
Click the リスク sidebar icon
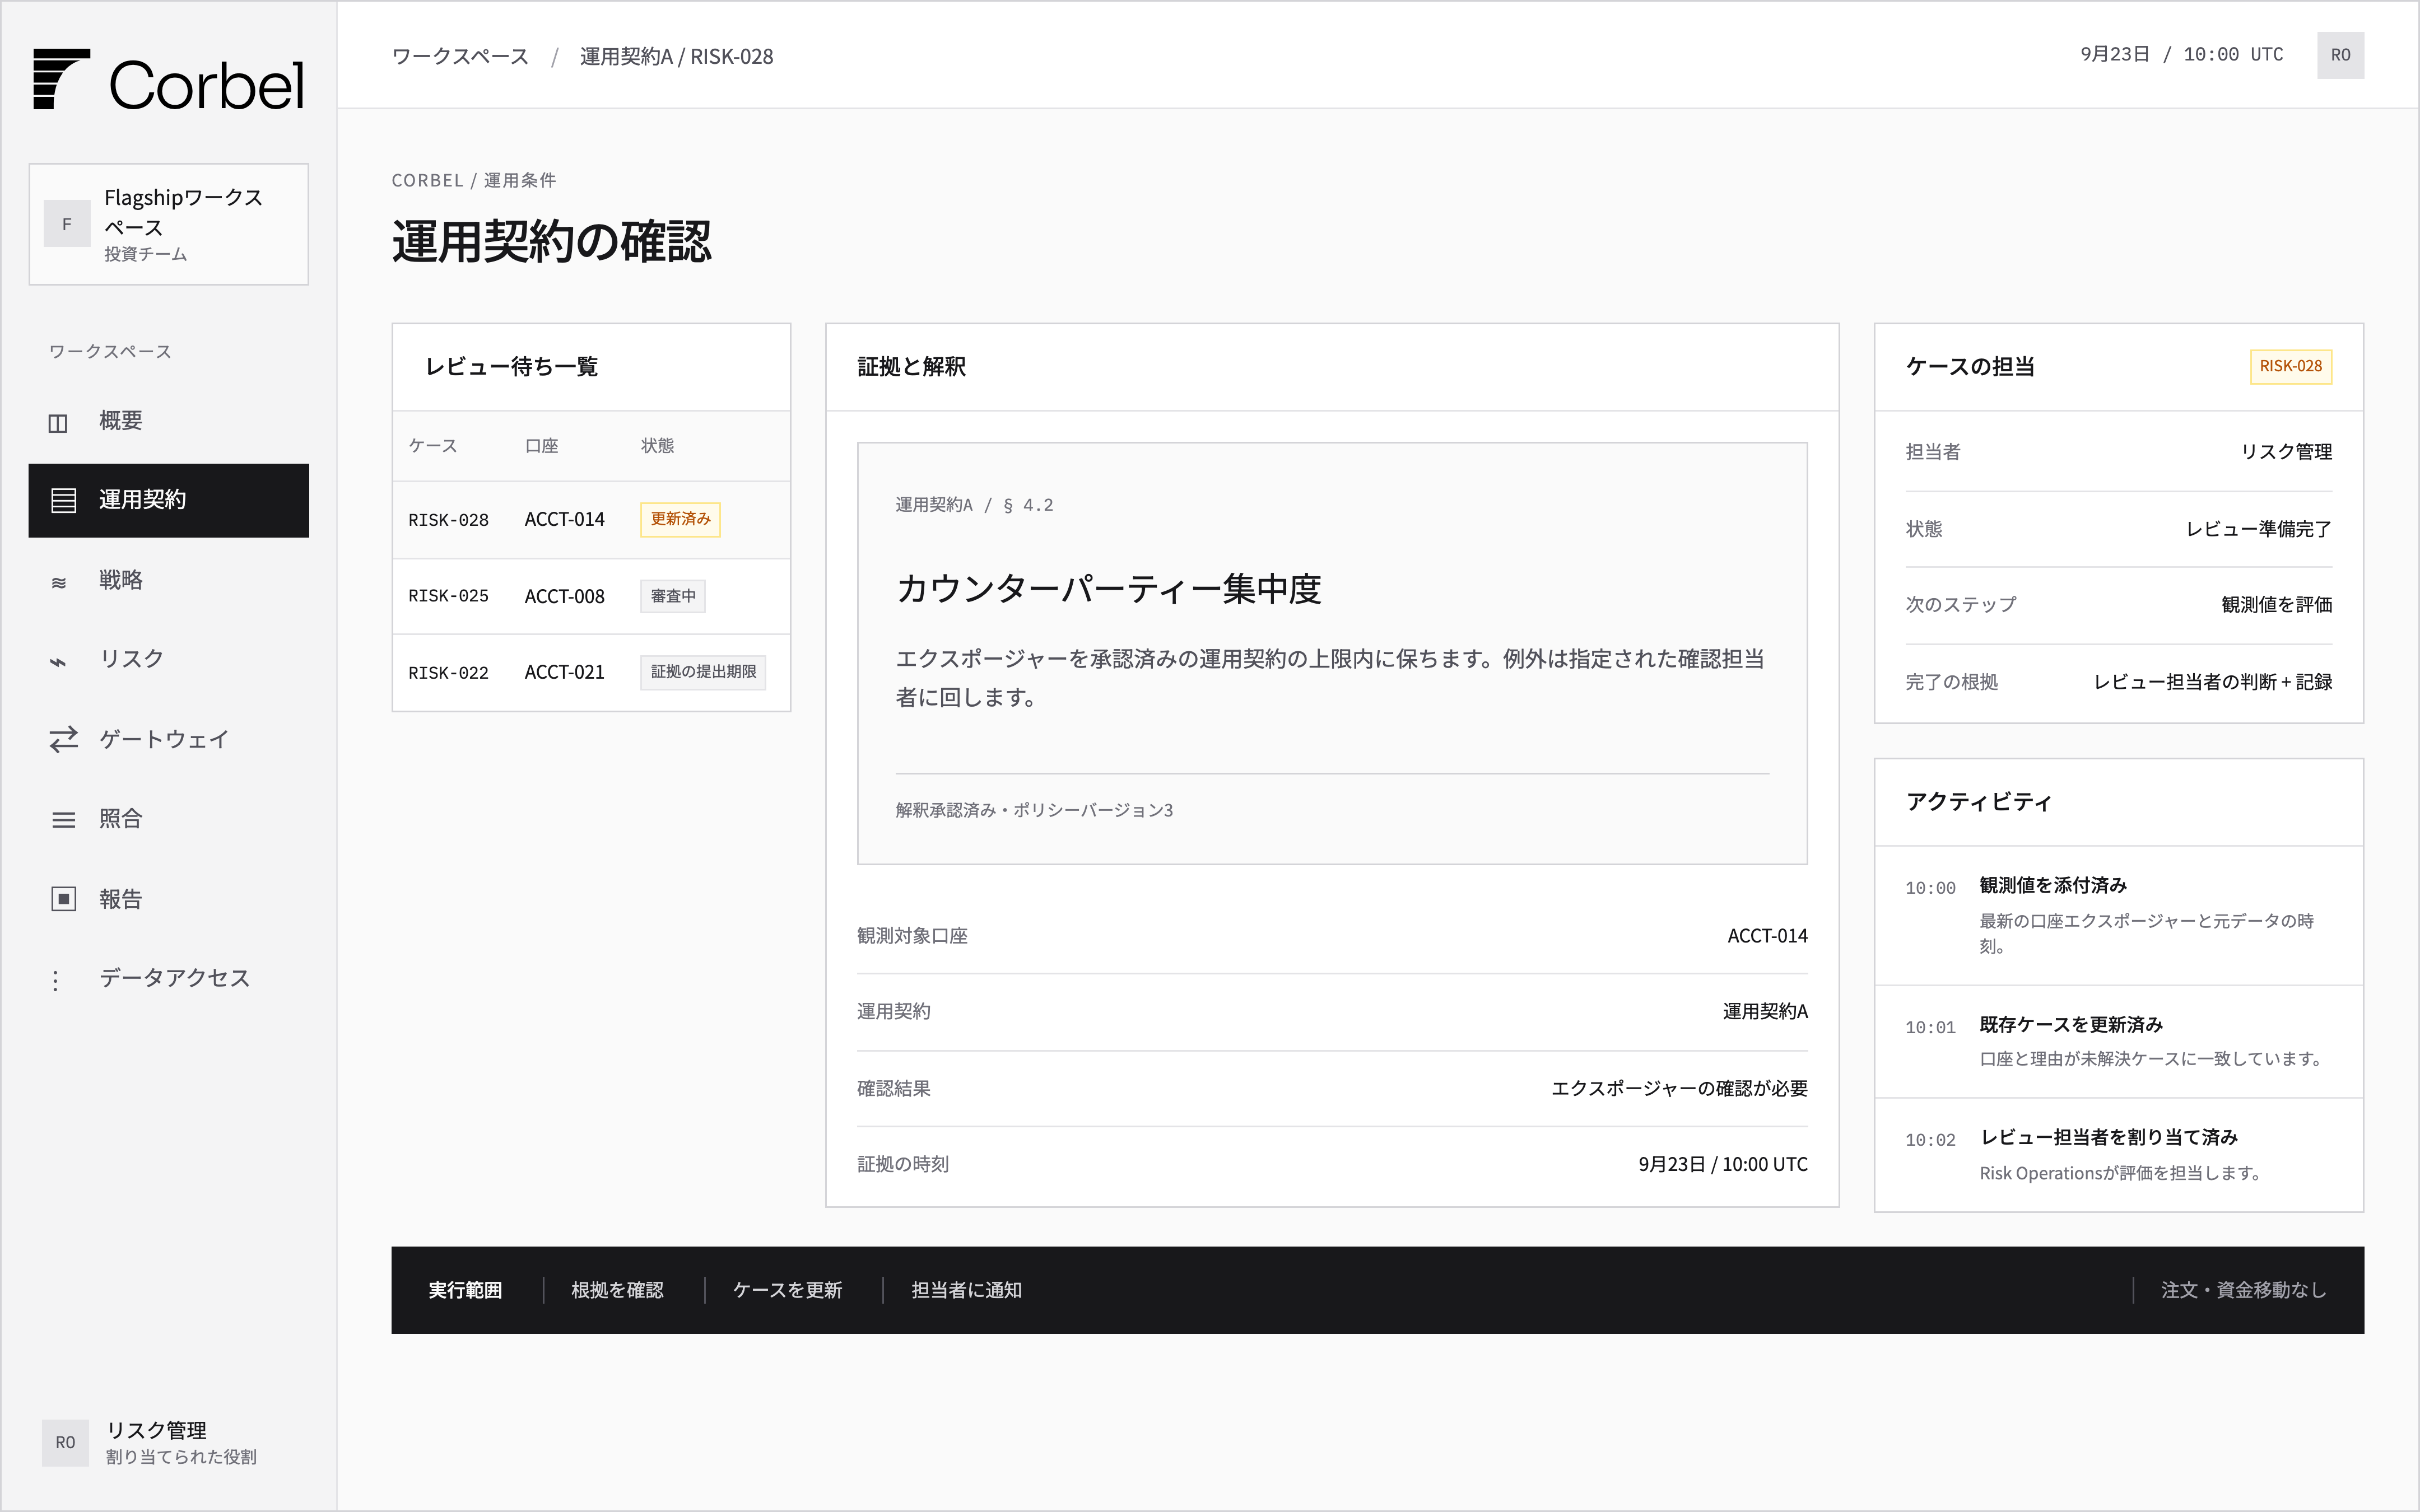[x=59, y=661]
